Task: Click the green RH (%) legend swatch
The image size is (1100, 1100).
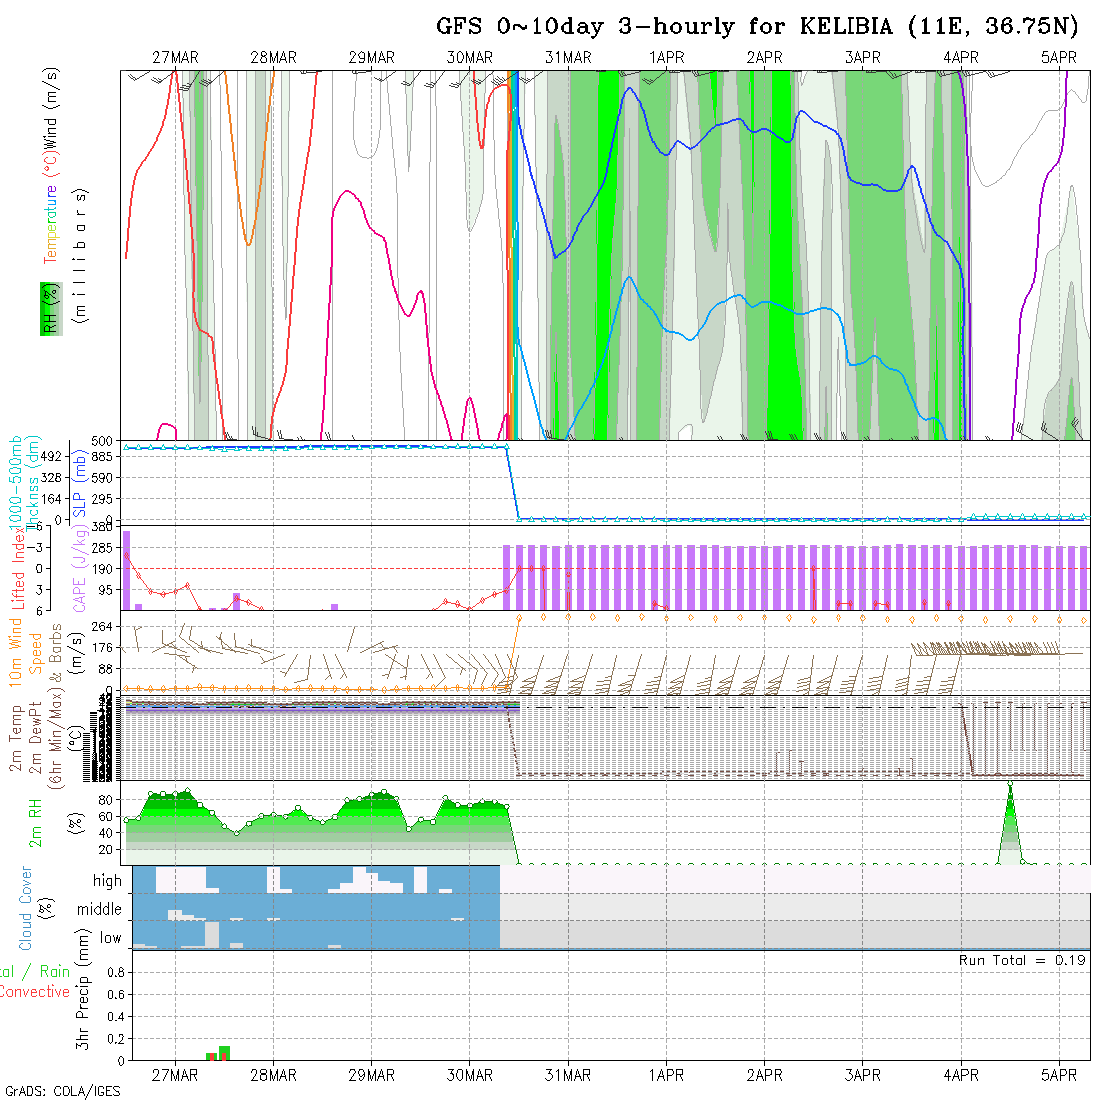Action: [x=48, y=309]
